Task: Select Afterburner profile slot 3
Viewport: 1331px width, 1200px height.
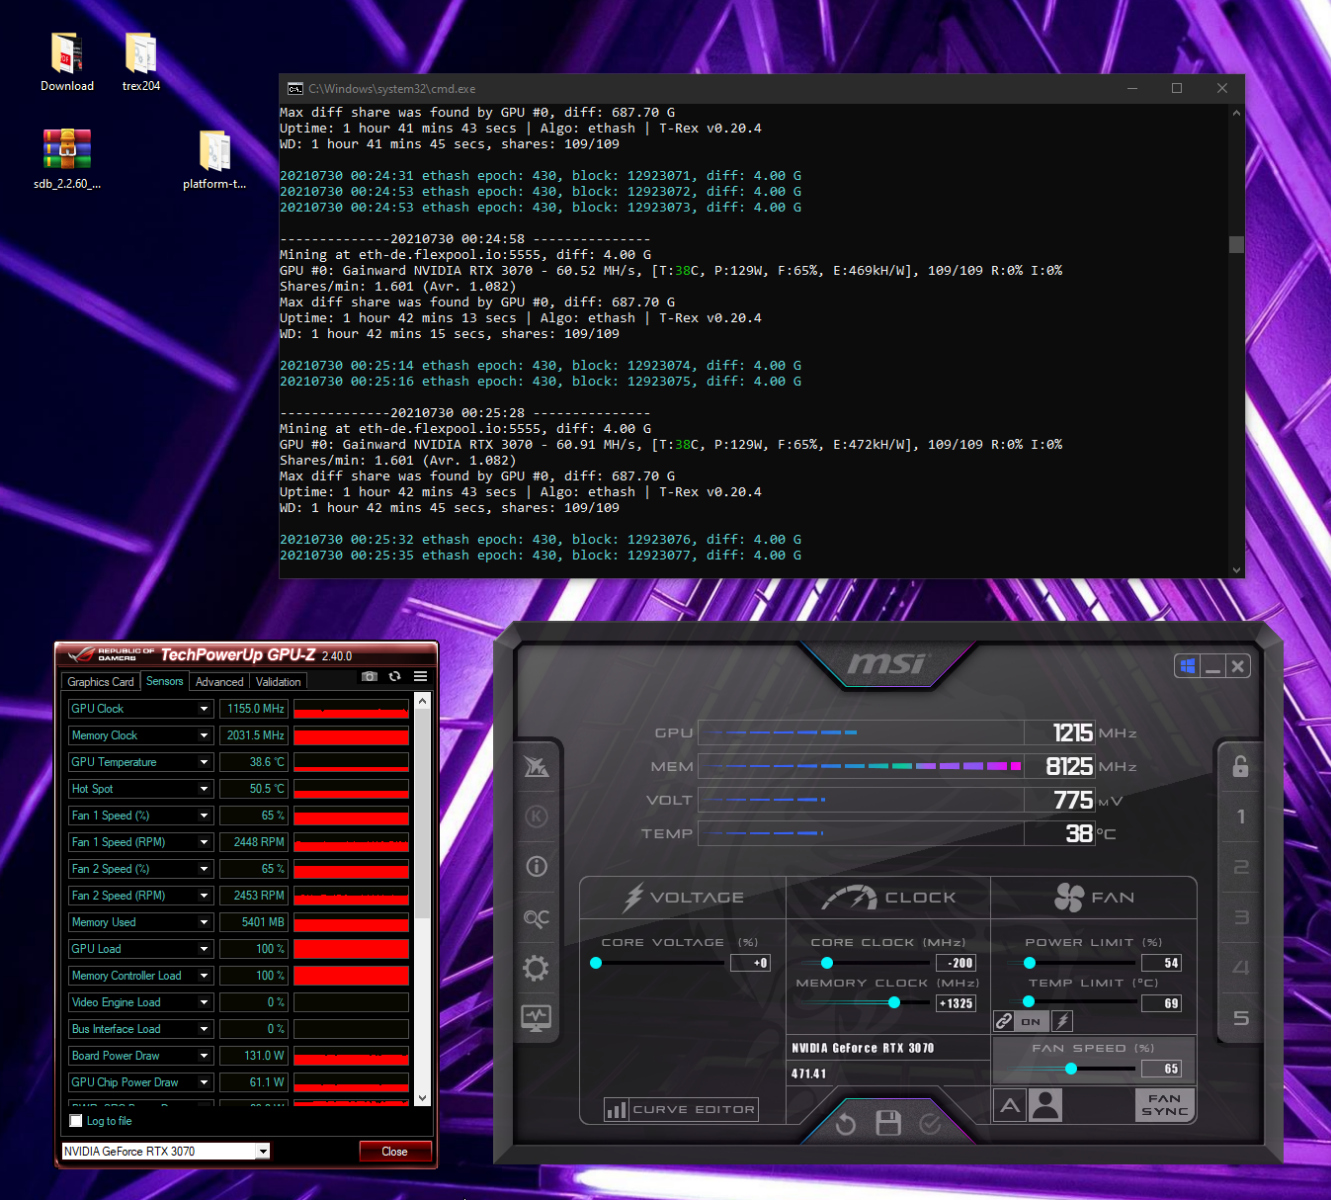Action: pyautogui.click(x=1241, y=917)
